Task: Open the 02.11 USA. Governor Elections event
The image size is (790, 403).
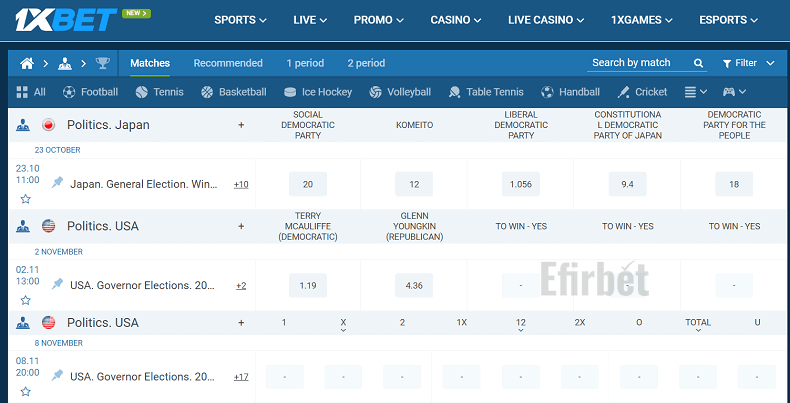Action: pos(143,286)
